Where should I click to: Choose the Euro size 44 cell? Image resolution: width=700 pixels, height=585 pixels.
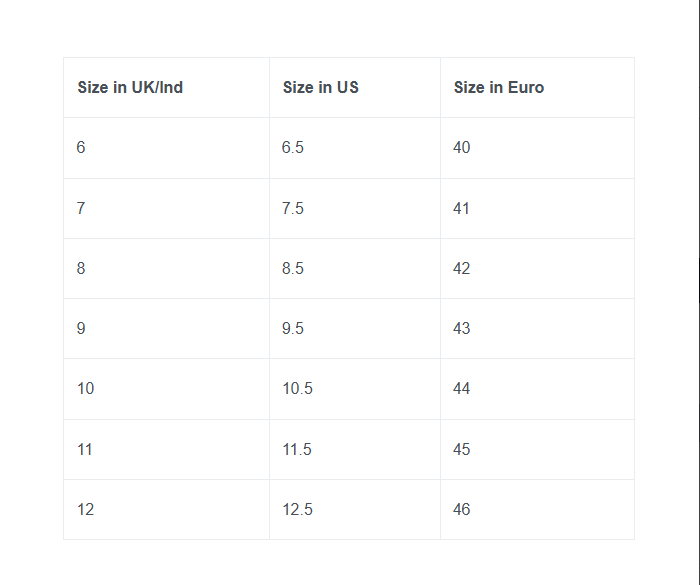click(x=461, y=389)
